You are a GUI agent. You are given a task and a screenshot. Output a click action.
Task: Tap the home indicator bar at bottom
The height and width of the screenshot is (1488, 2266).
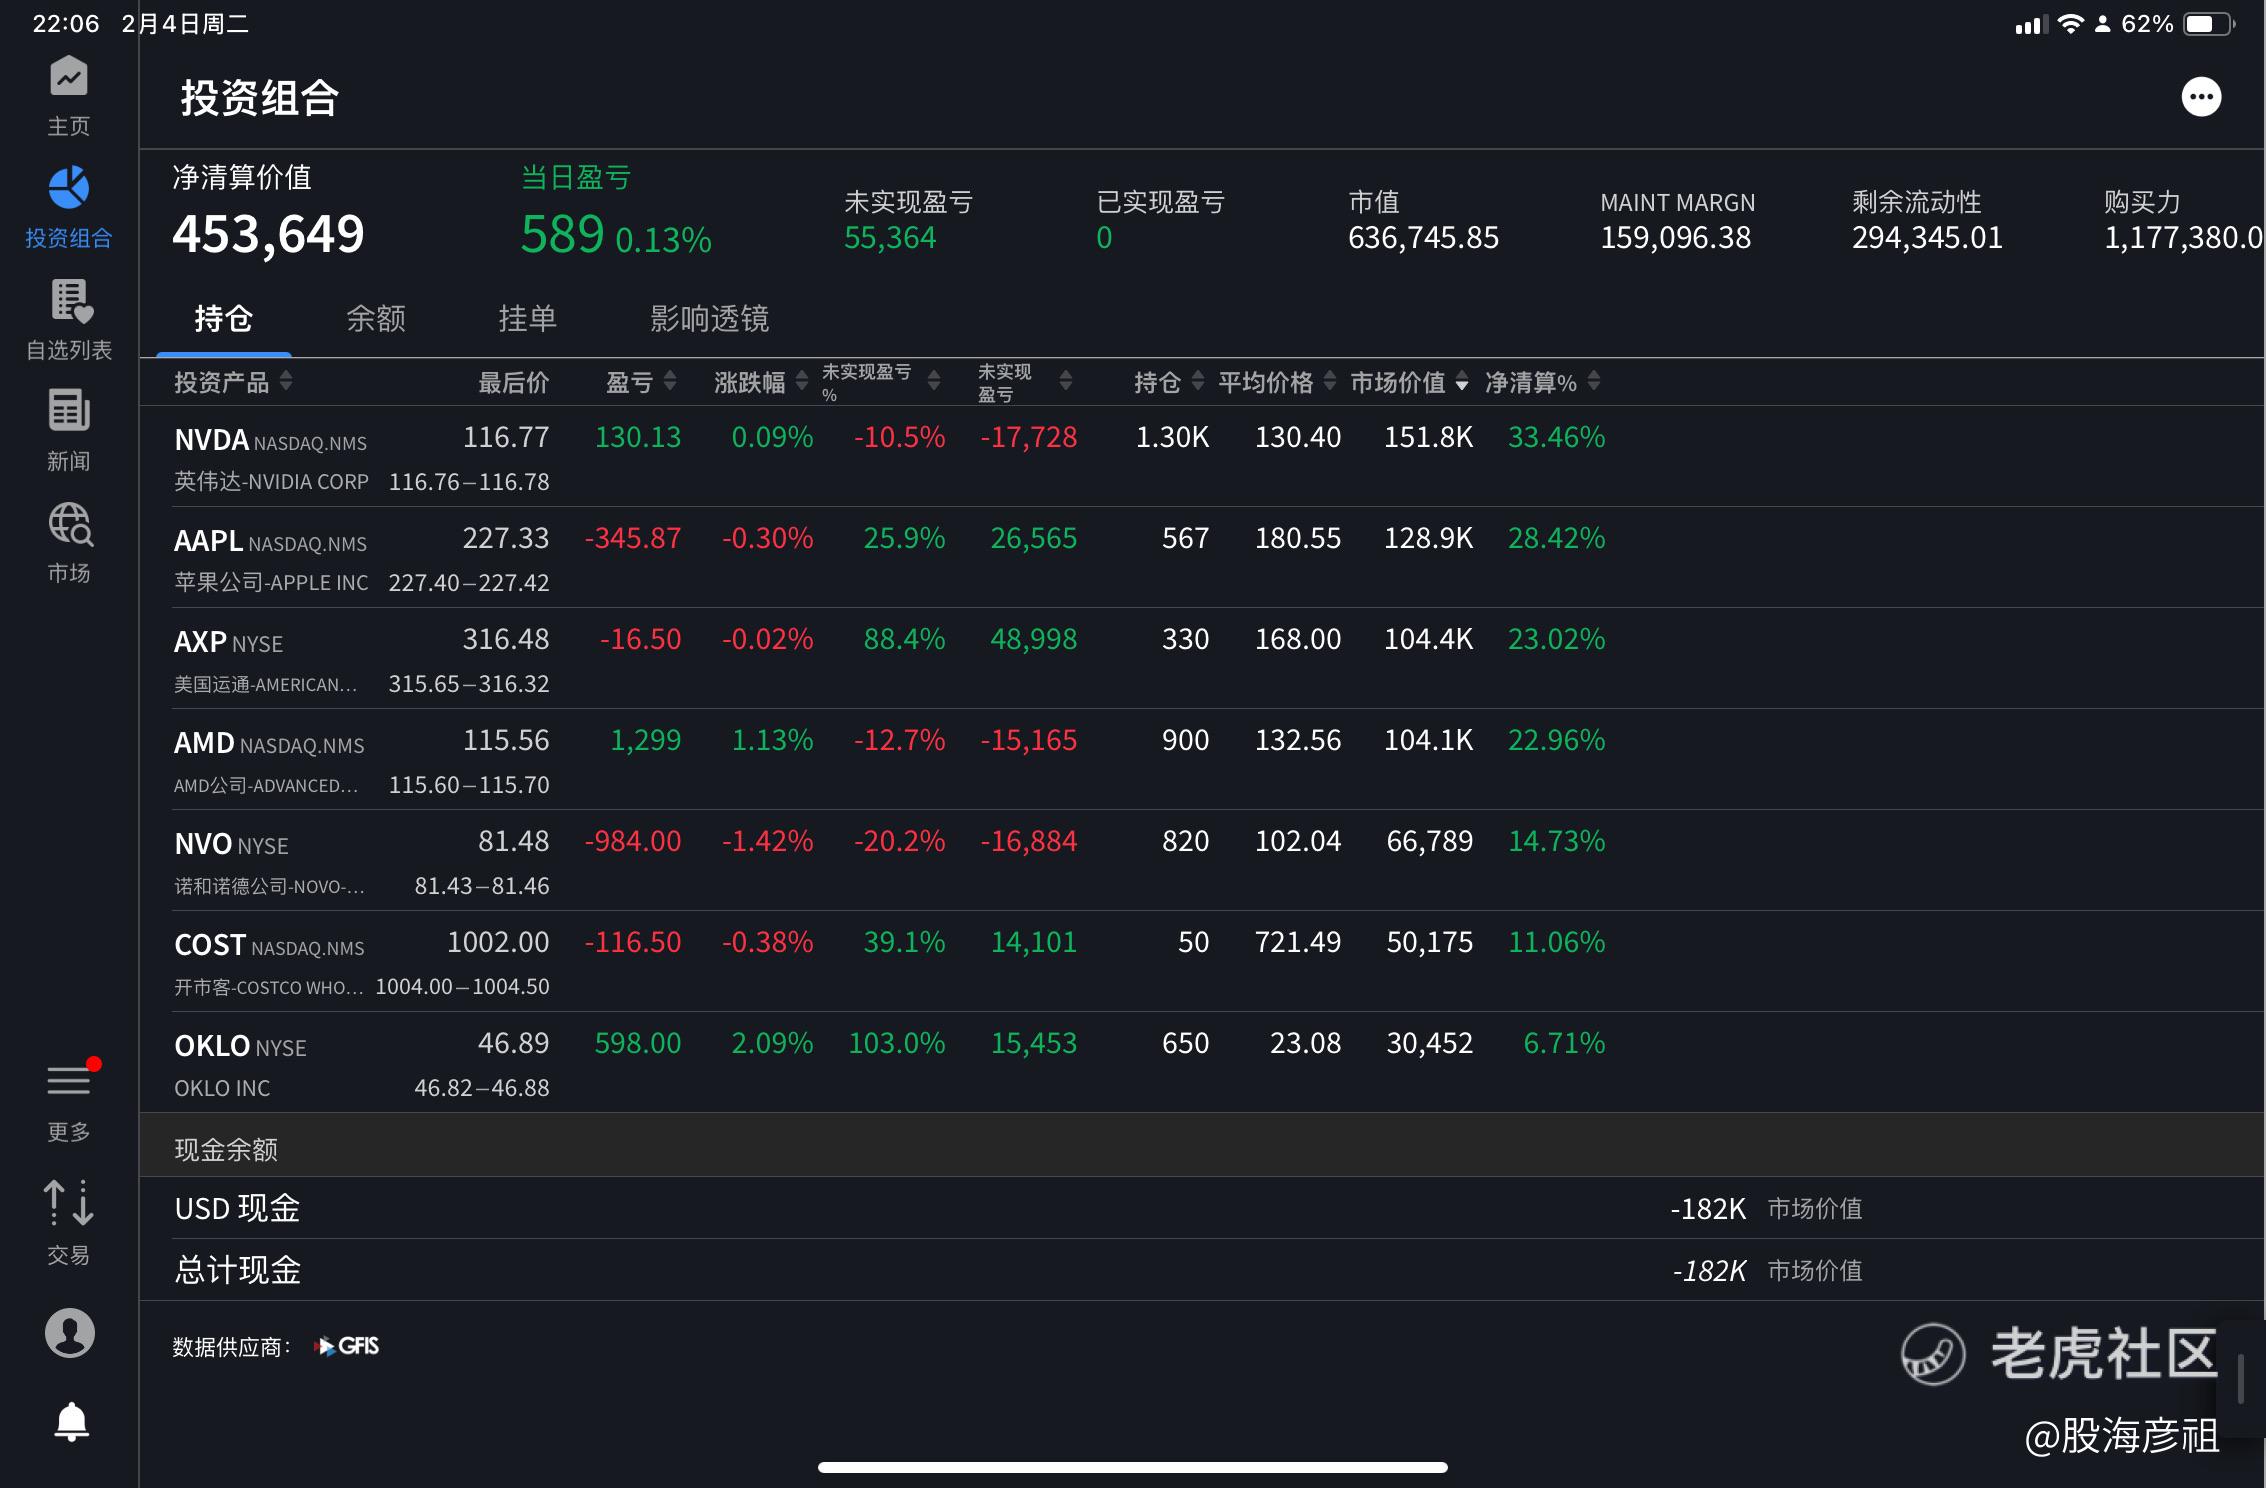[1133, 1467]
